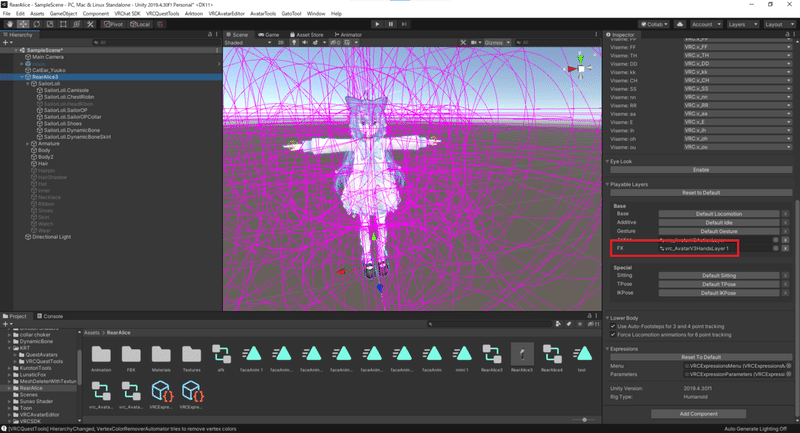Open the Layers dropdown
The width and height of the screenshot is (800, 433).
[x=742, y=24]
